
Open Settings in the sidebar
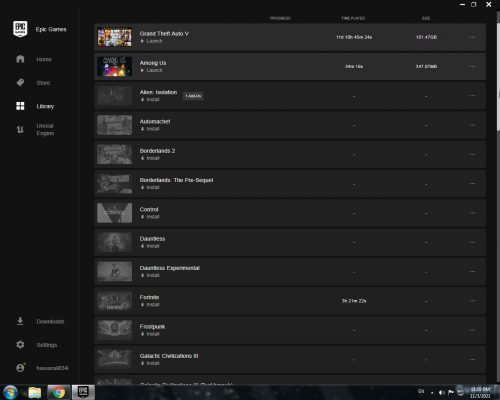tap(47, 345)
